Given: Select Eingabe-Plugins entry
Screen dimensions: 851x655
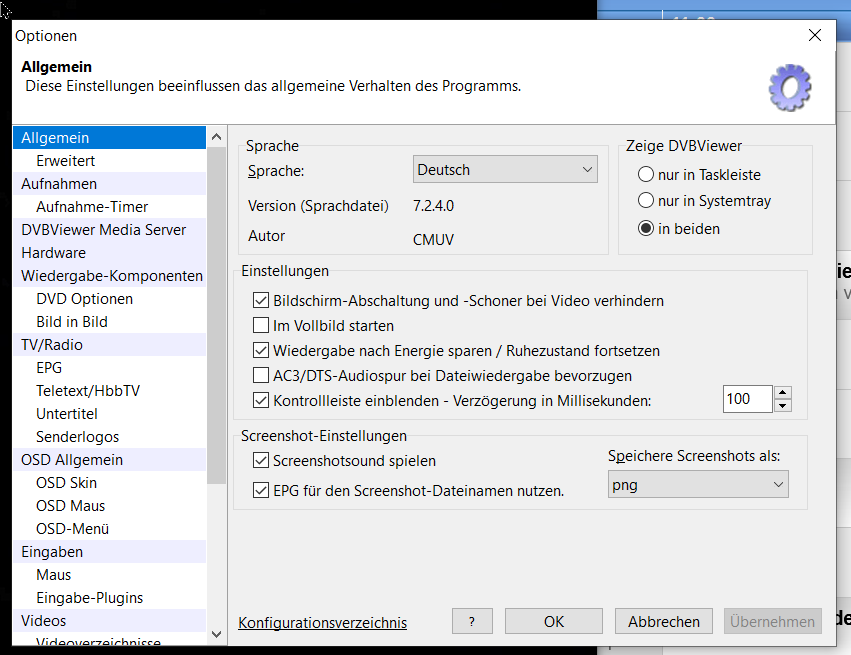Looking at the screenshot, I should click(109, 597).
